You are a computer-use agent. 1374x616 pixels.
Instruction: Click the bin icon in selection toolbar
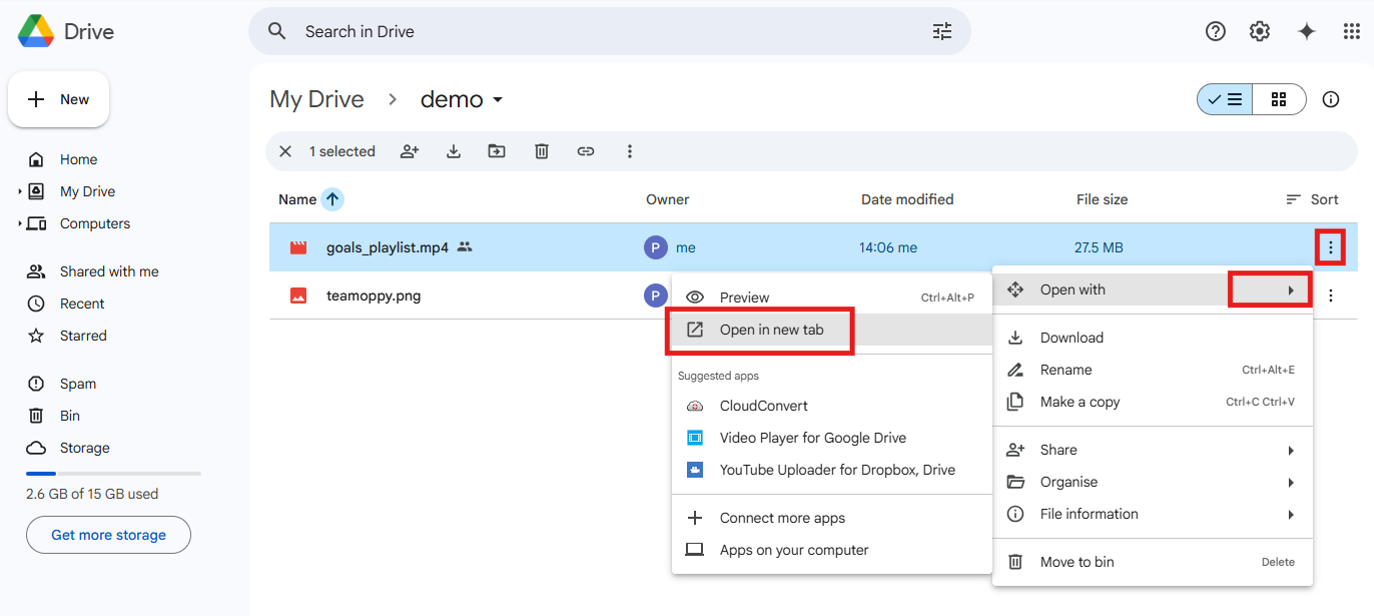pos(541,152)
